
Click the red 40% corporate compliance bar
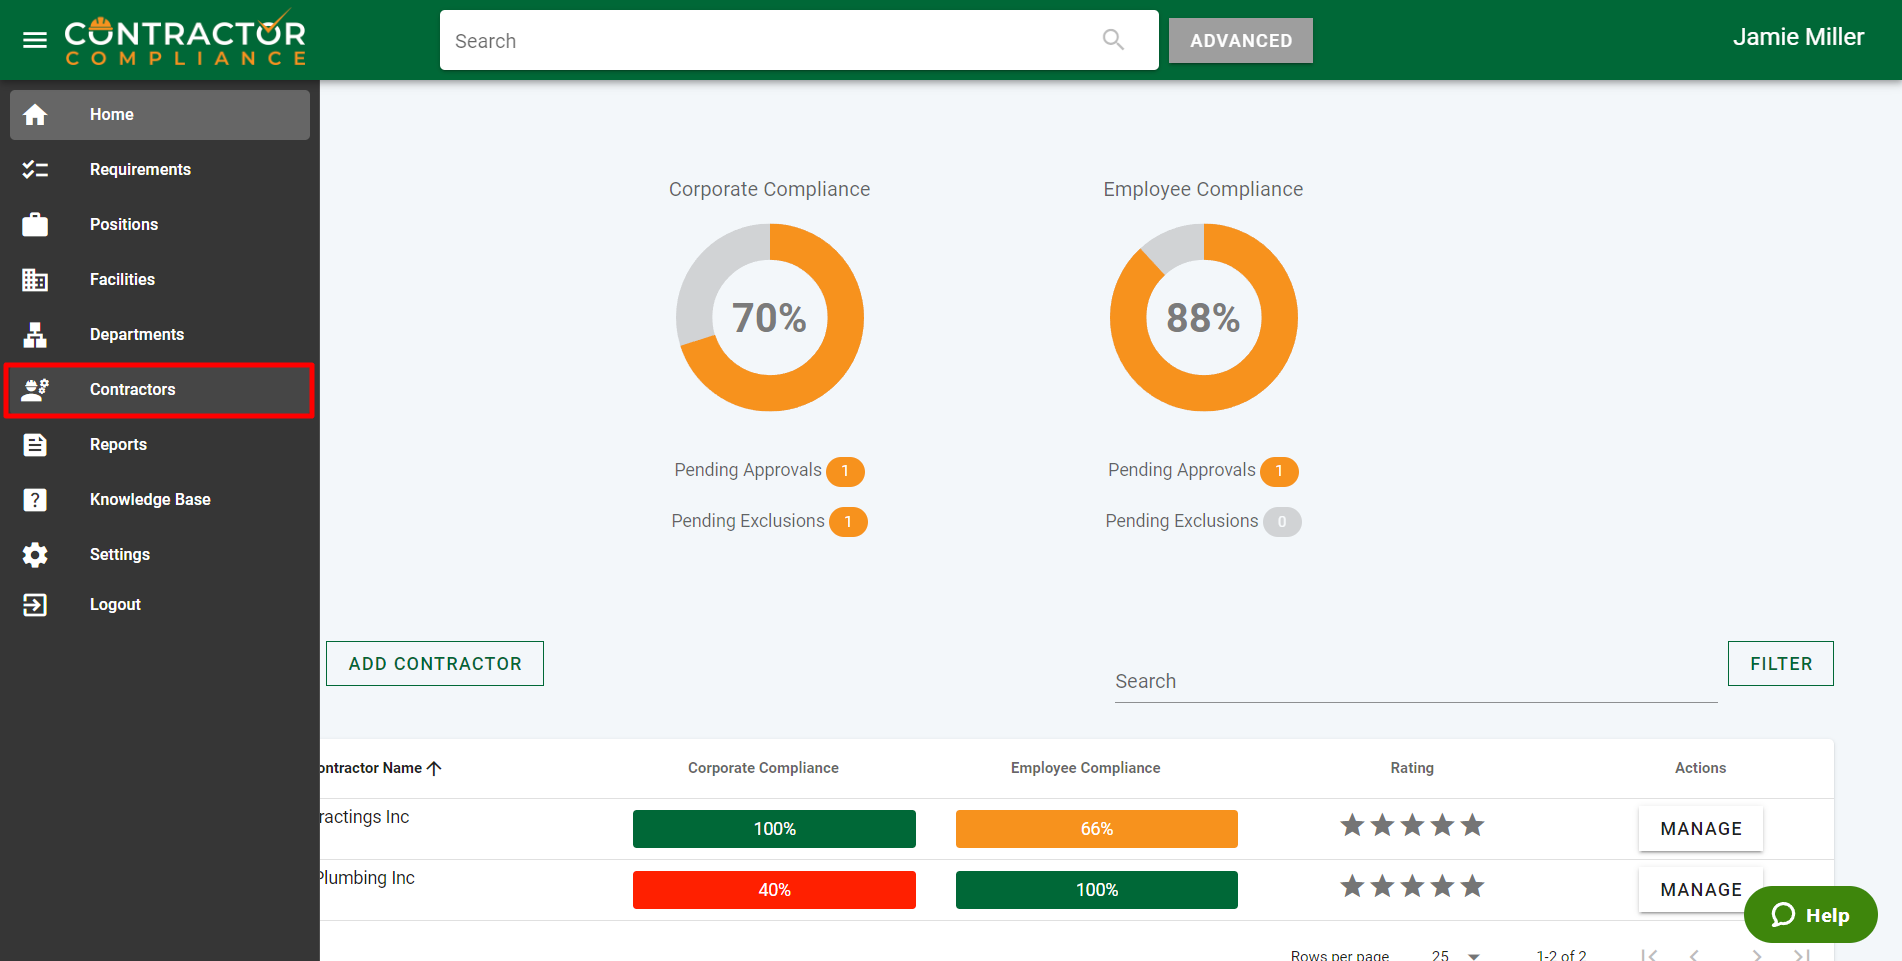coord(774,890)
